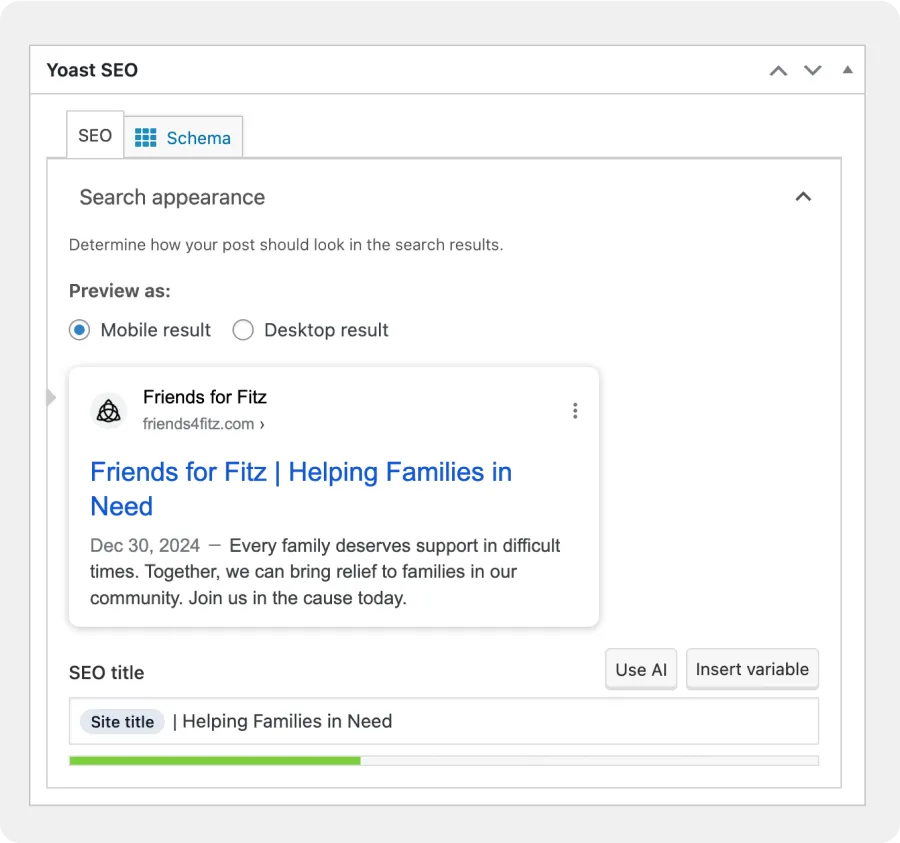Move Yoast SEO panel up
This screenshot has height=843, width=900.
tap(778, 71)
